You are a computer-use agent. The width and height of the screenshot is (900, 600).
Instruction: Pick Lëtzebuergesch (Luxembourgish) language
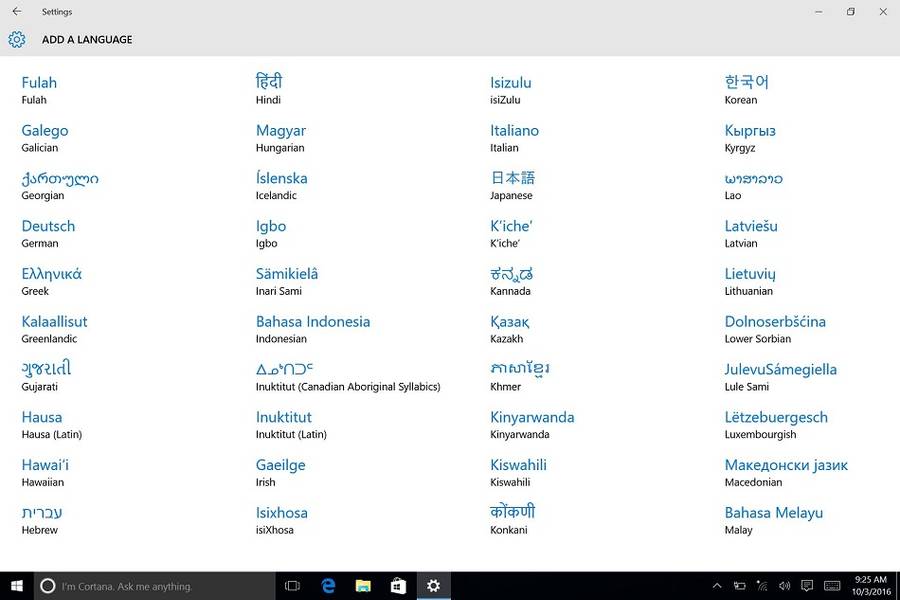[776, 418]
